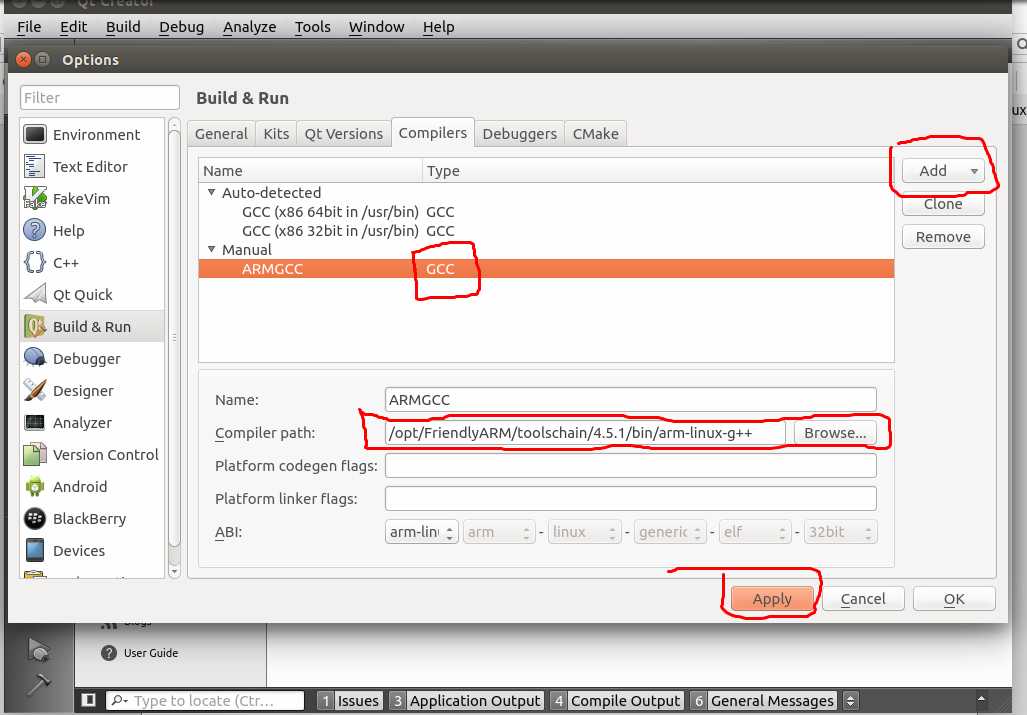Click the OK button
The height and width of the screenshot is (715, 1027).
click(954, 598)
